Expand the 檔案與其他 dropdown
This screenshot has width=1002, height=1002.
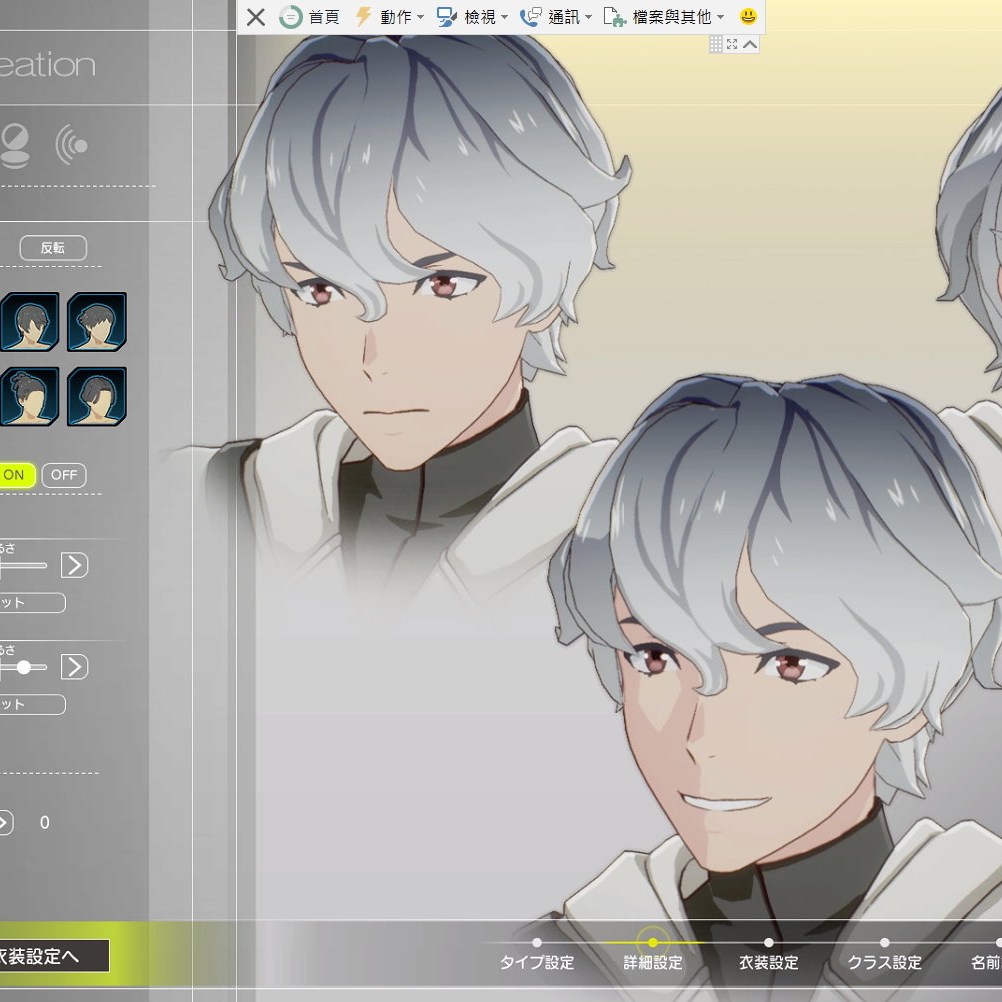point(664,17)
